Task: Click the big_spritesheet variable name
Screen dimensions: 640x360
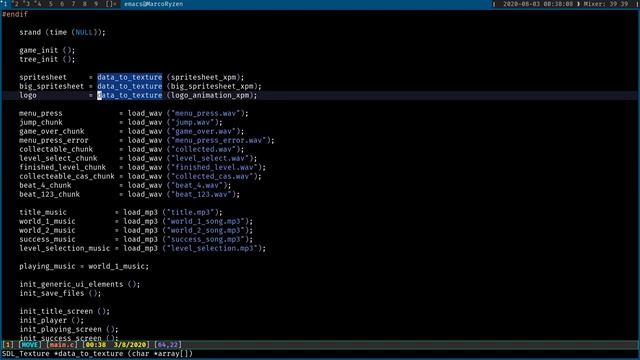Action: (51, 86)
